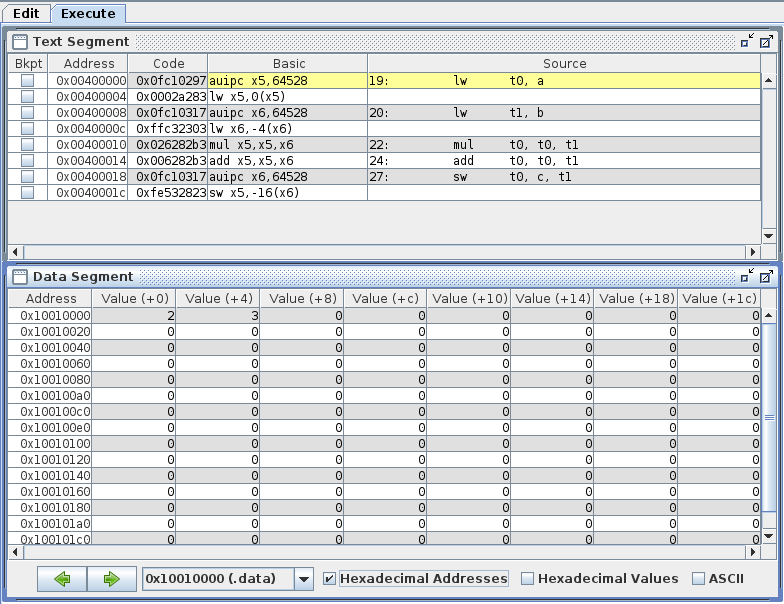
Task: Select code cell 0xffc32303
Action: click(x=168, y=128)
